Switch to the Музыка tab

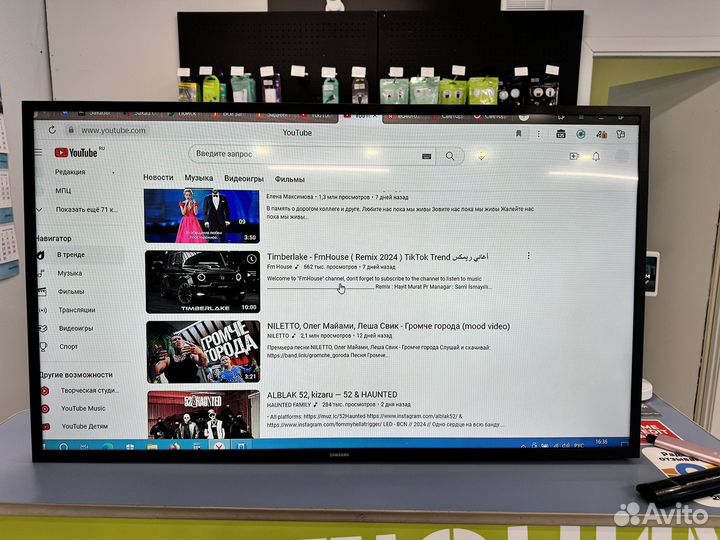pos(199,178)
